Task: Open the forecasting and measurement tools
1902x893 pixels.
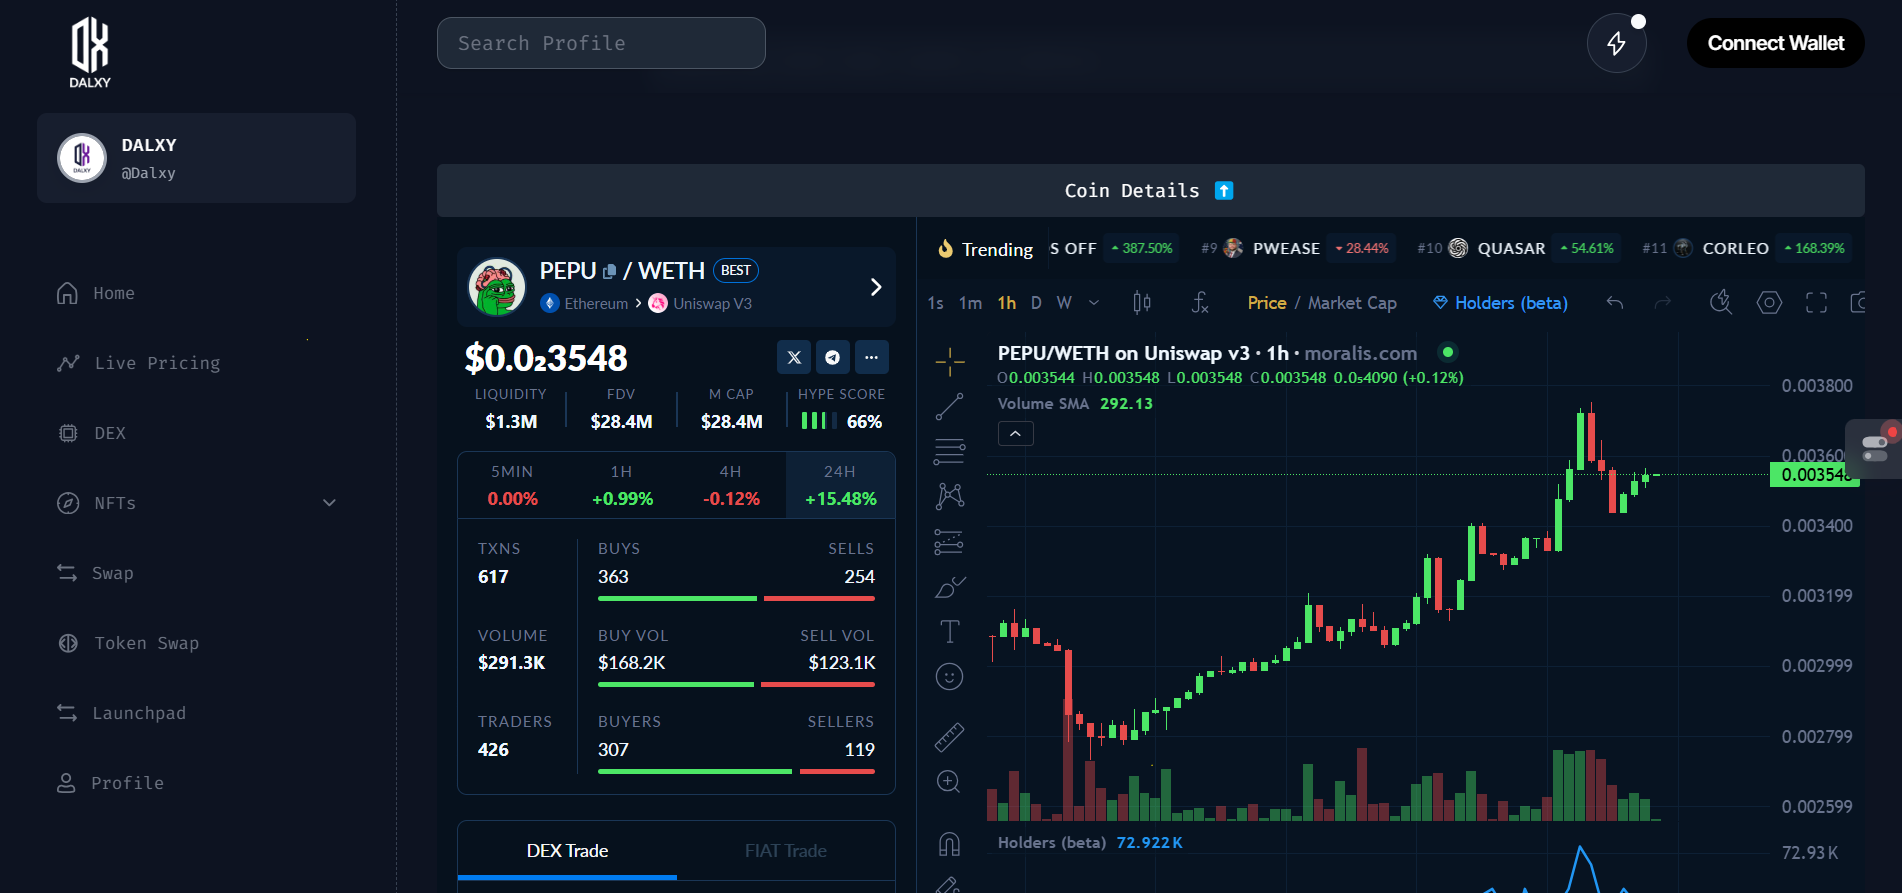Action: click(949, 542)
